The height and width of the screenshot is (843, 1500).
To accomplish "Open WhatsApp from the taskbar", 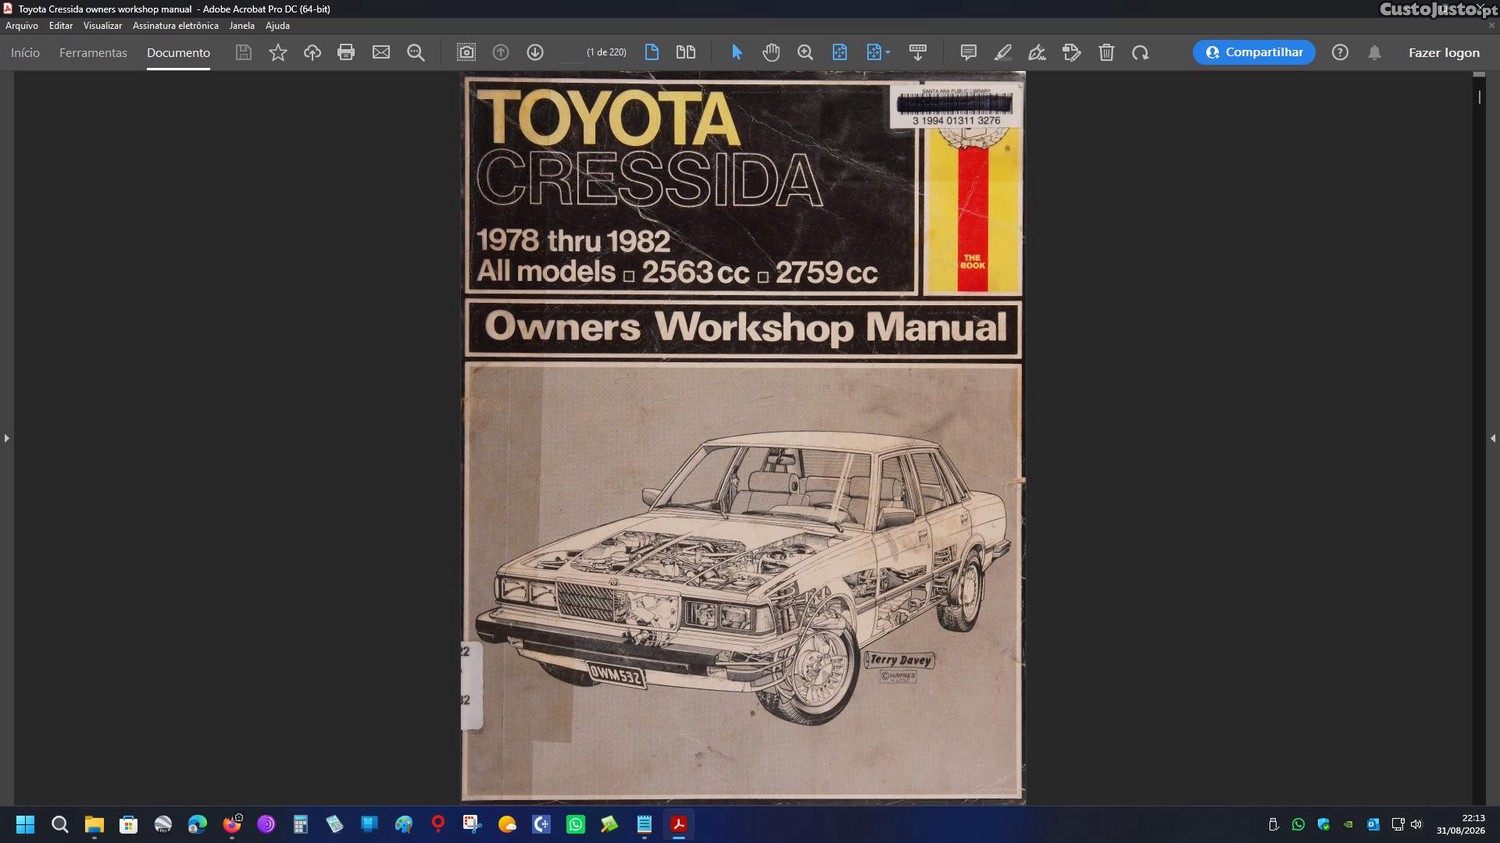I will click(x=576, y=824).
